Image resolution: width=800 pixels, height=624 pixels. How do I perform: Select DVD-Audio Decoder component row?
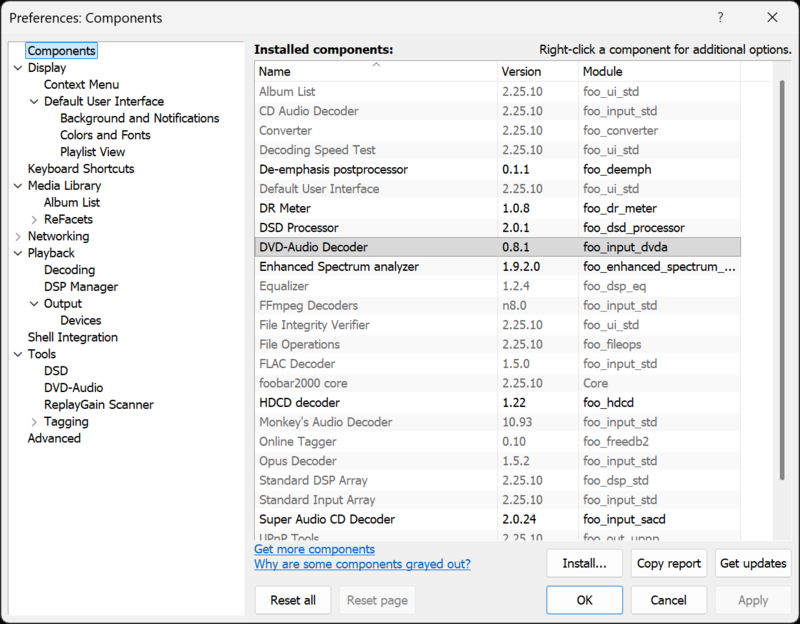point(497,247)
